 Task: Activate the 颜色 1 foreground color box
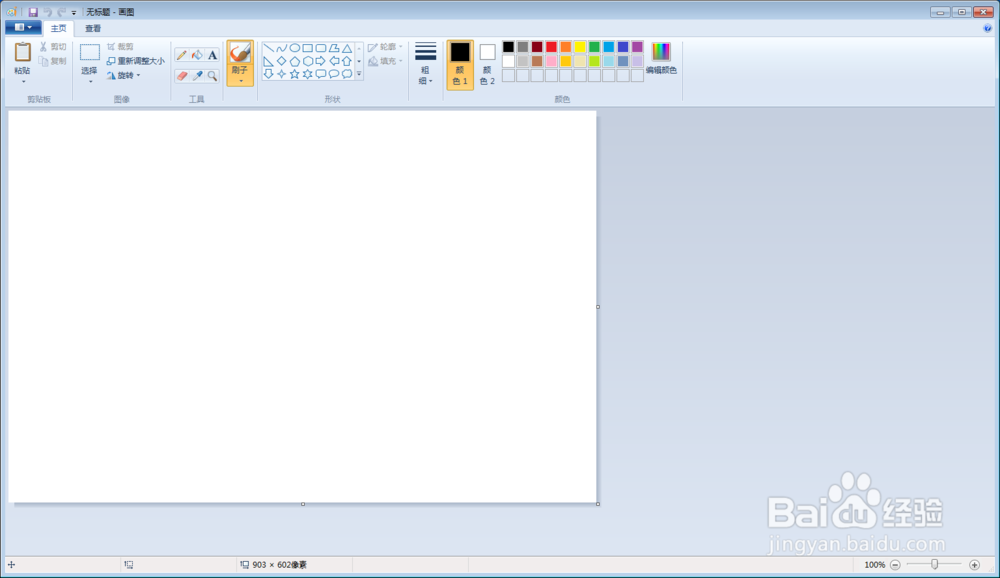pyautogui.click(x=460, y=64)
